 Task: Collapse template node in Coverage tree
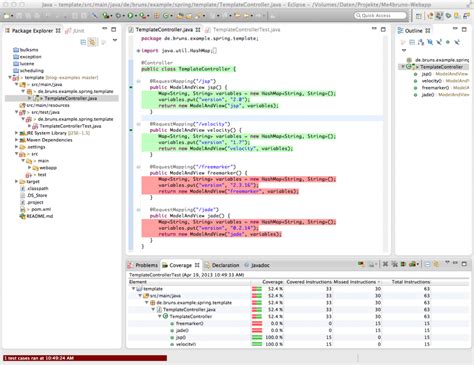pos(133,289)
